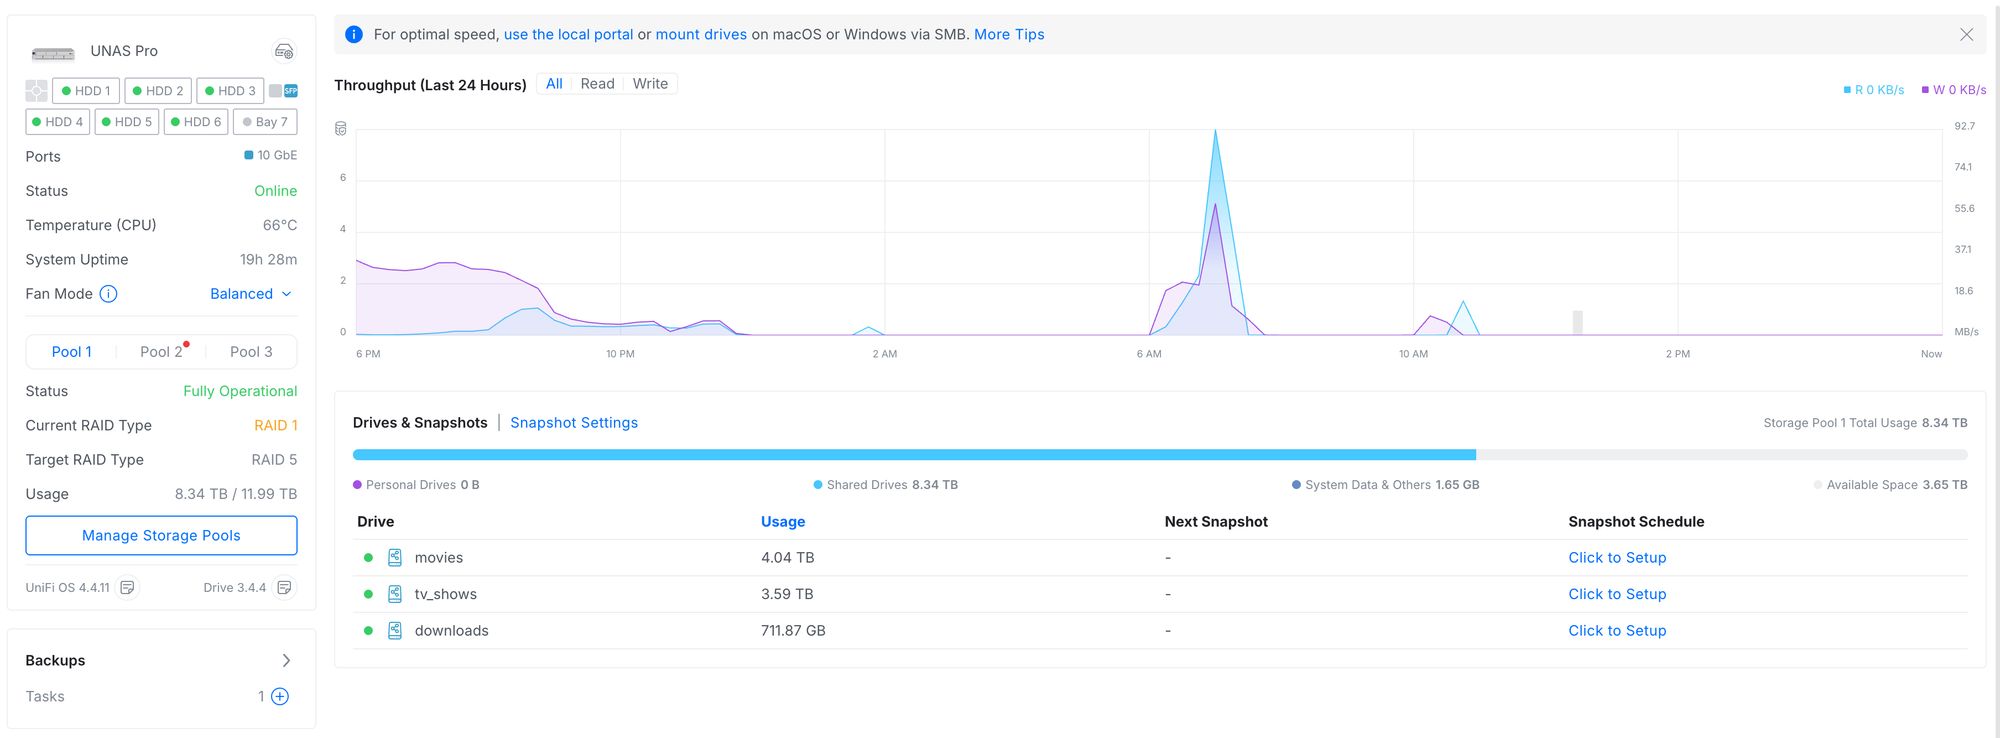
Task: Click the Manage Storage Pools button
Action: pyautogui.click(x=161, y=536)
